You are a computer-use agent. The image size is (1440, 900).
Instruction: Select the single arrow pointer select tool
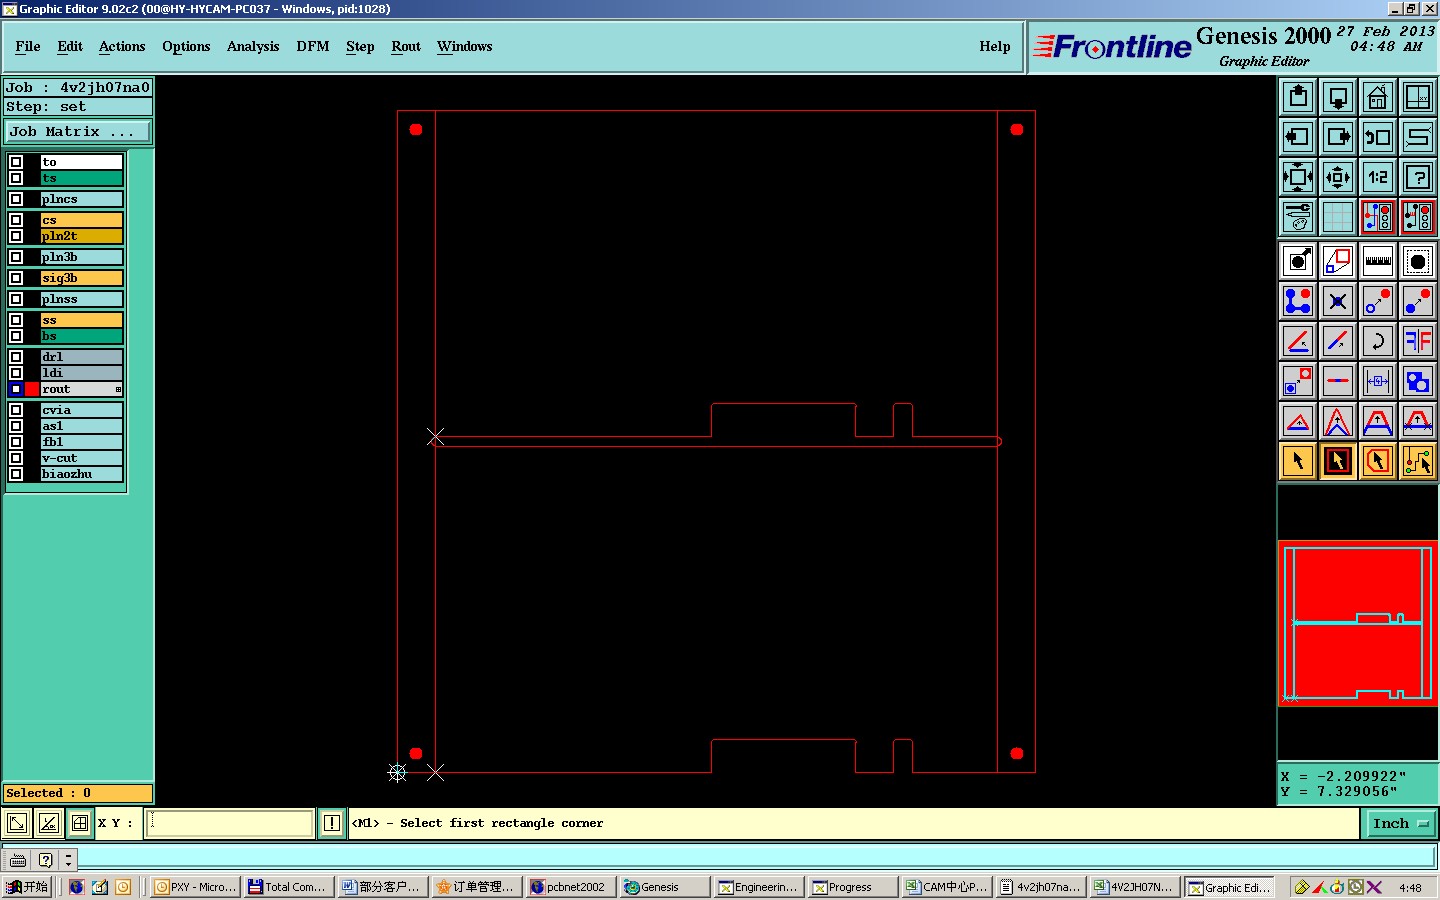tap(1298, 461)
